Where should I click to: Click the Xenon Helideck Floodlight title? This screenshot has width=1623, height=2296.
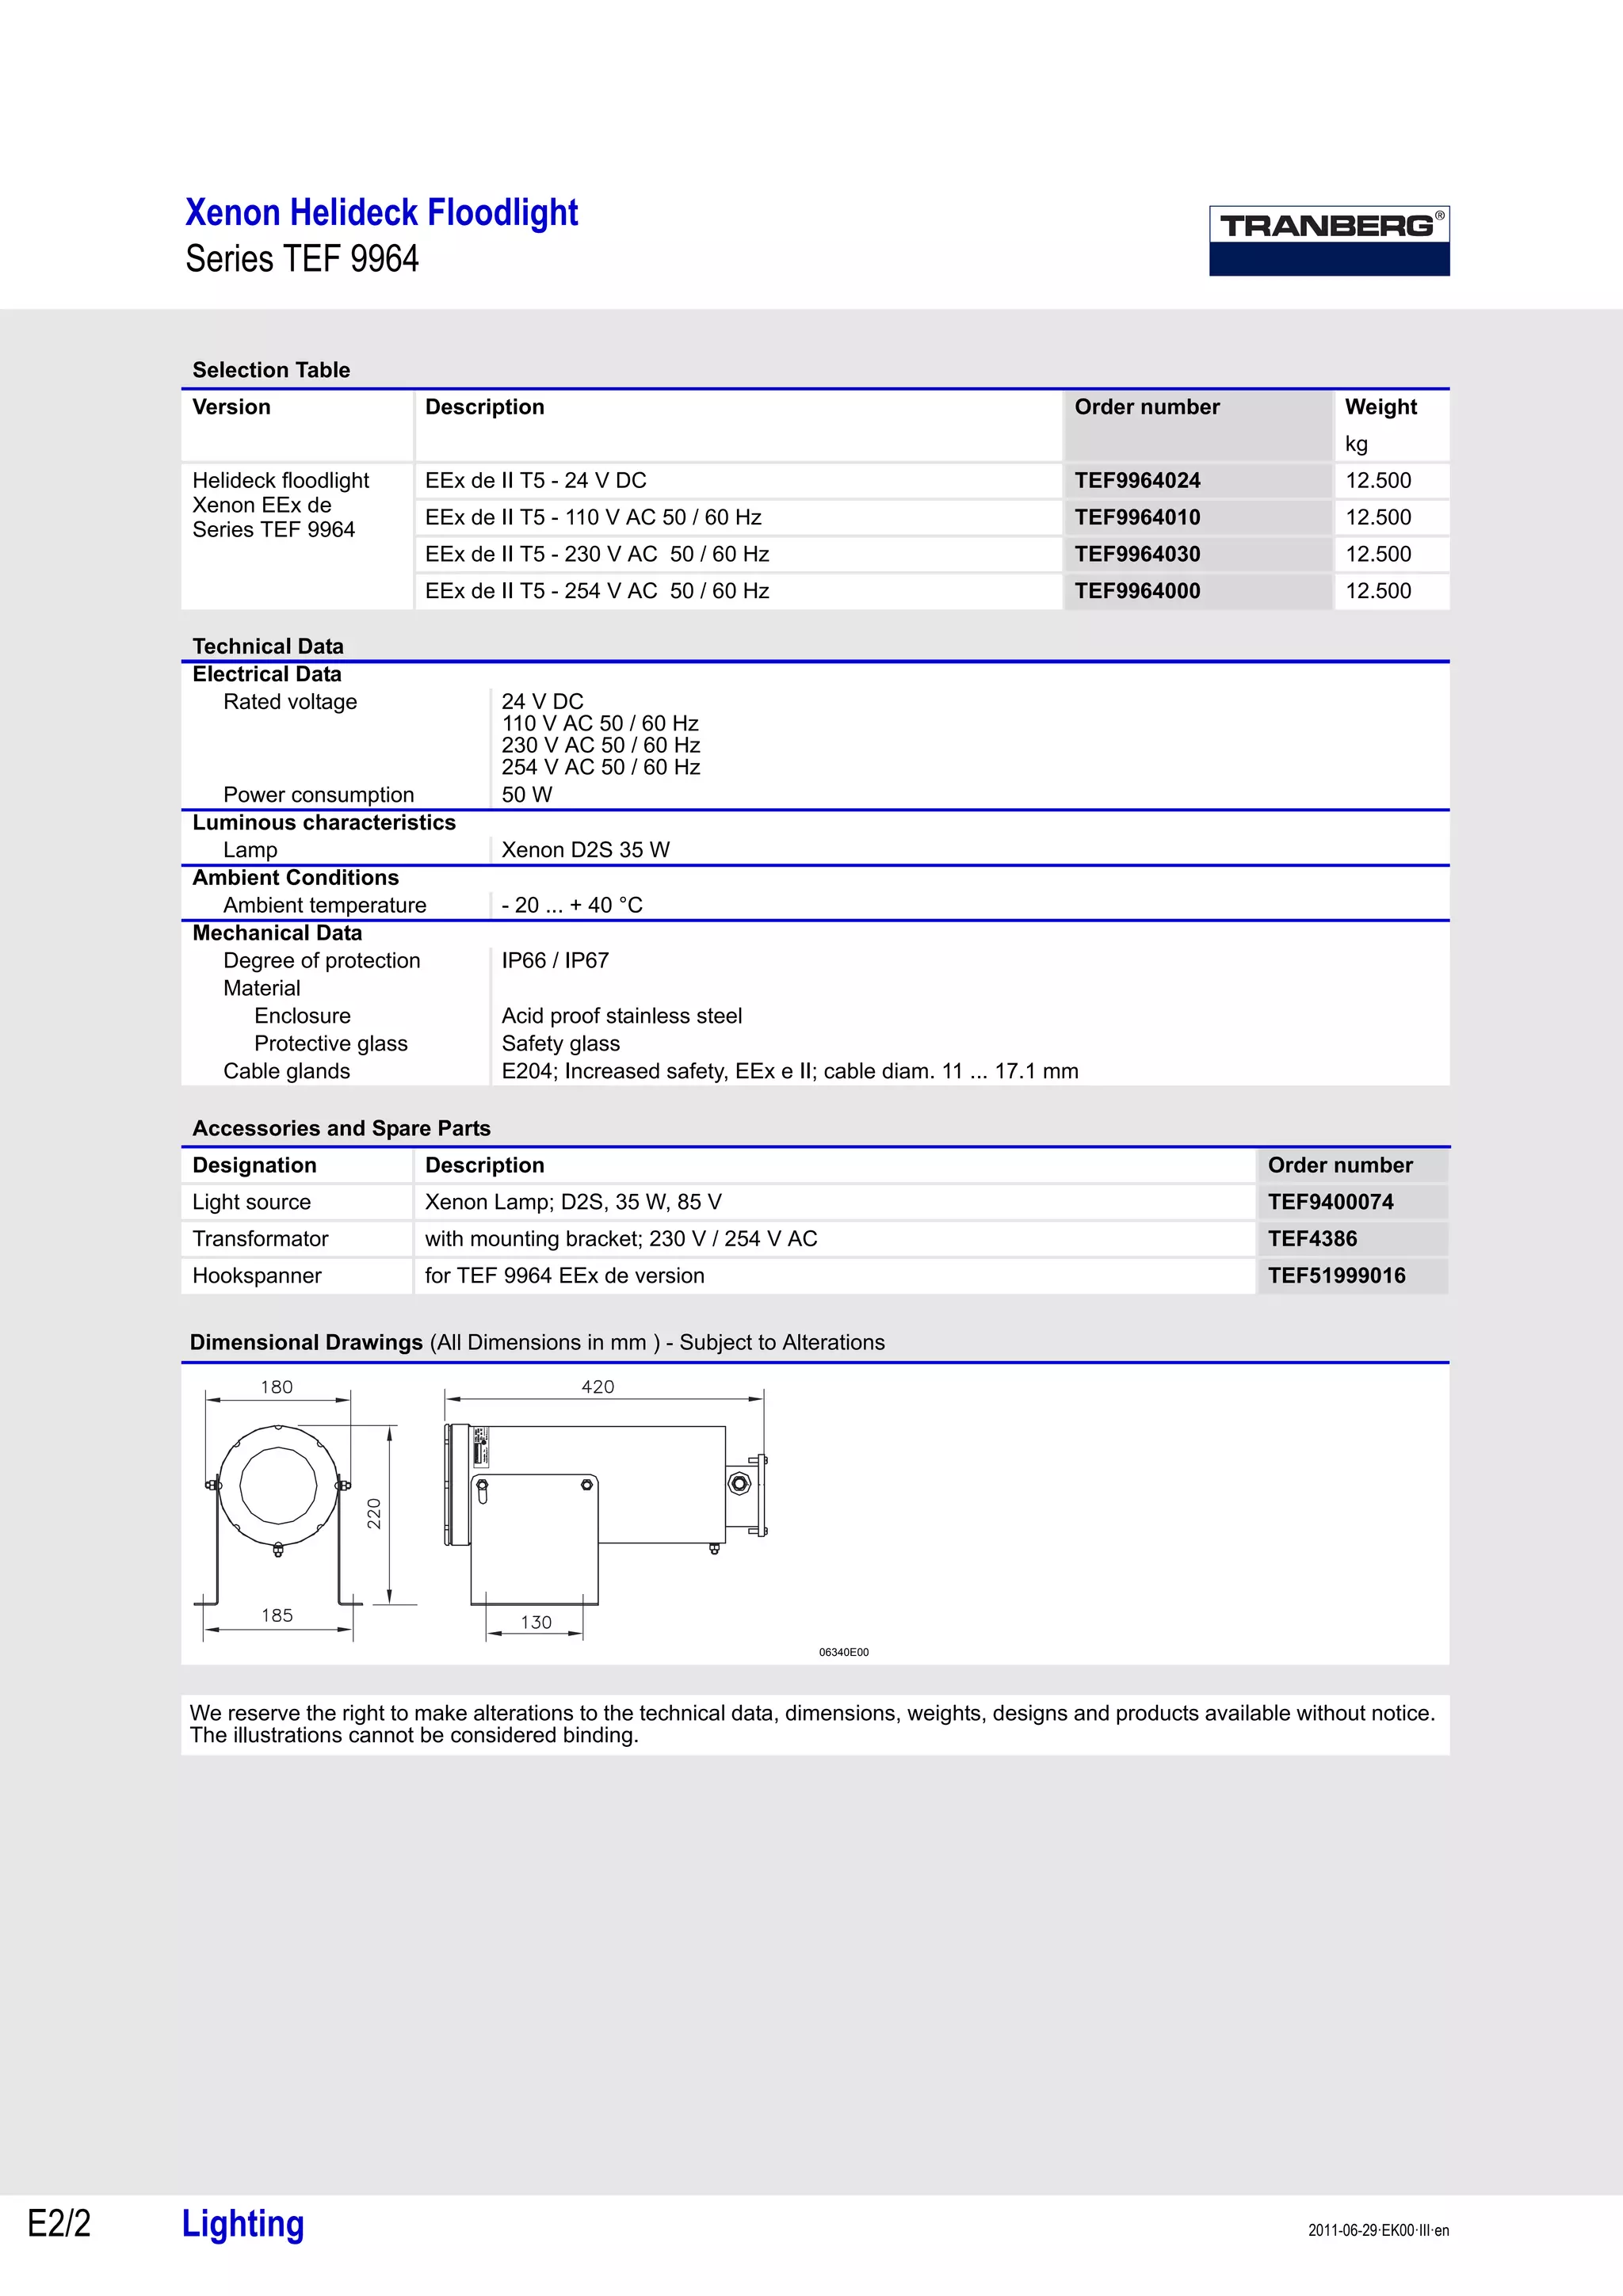coord(381,212)
